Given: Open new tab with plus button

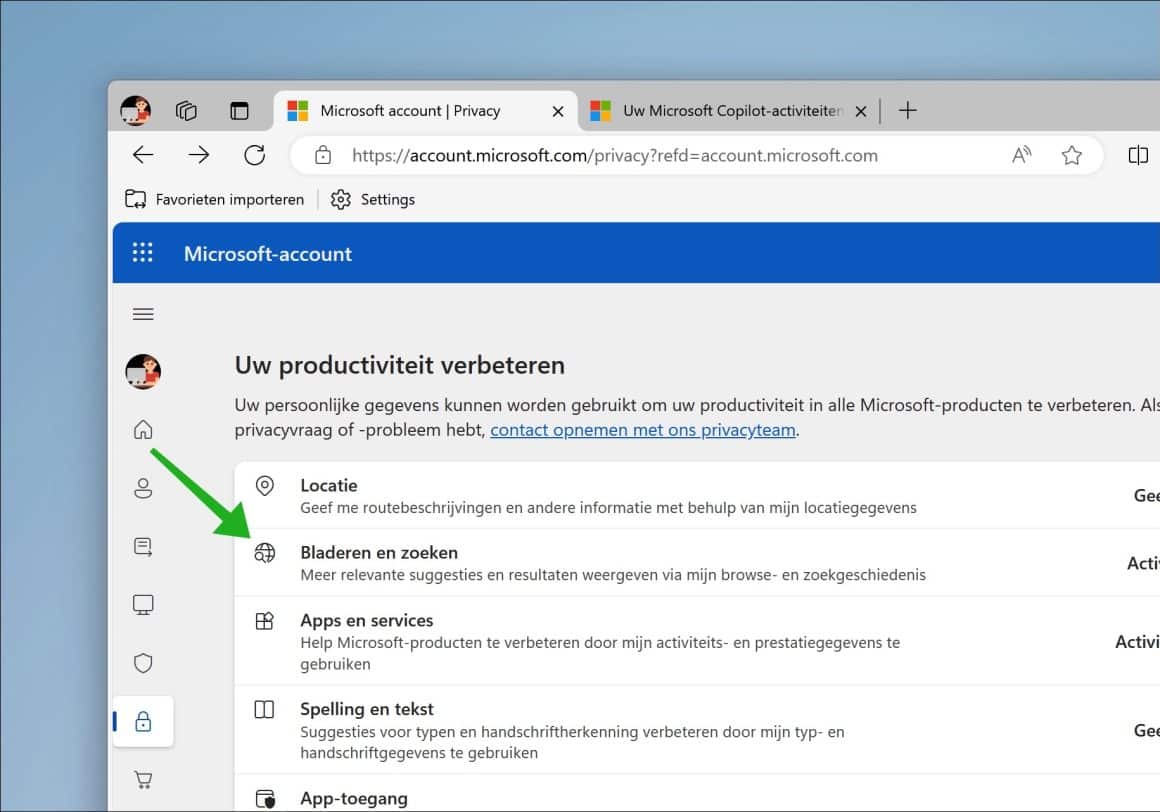Looking at the screenshot, I should [x=907, y=110].
